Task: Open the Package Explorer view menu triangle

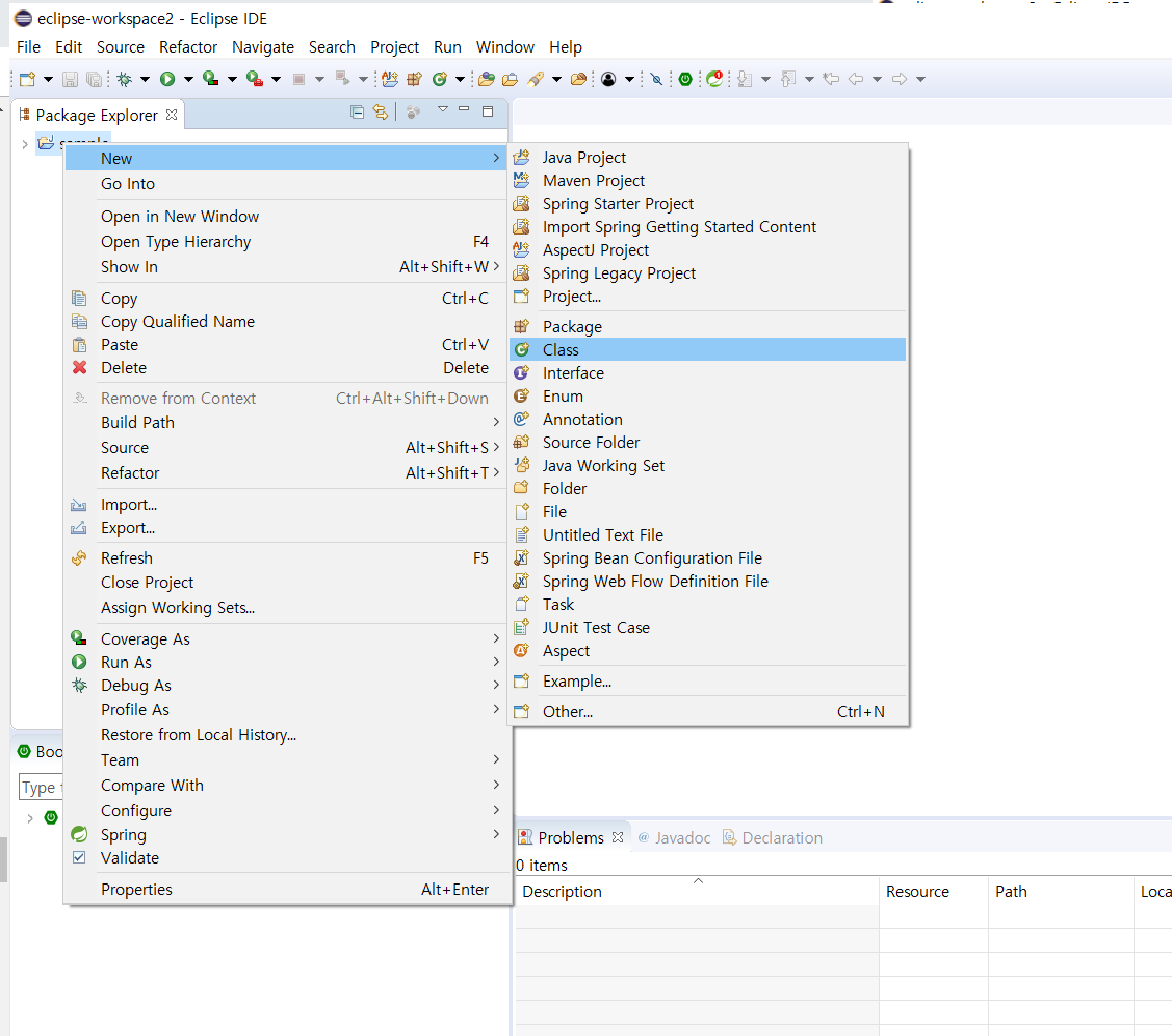Action: (x=442, y=109)
